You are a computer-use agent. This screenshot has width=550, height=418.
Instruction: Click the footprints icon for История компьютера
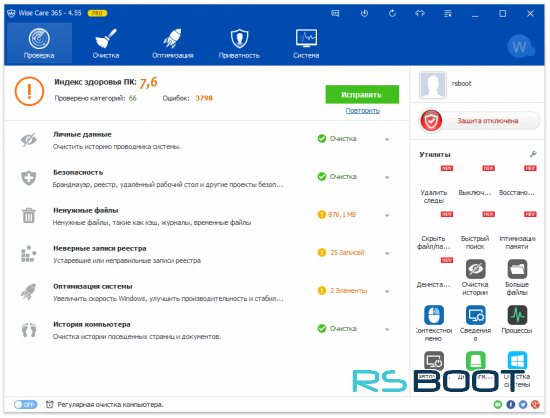tap(29, 330)
